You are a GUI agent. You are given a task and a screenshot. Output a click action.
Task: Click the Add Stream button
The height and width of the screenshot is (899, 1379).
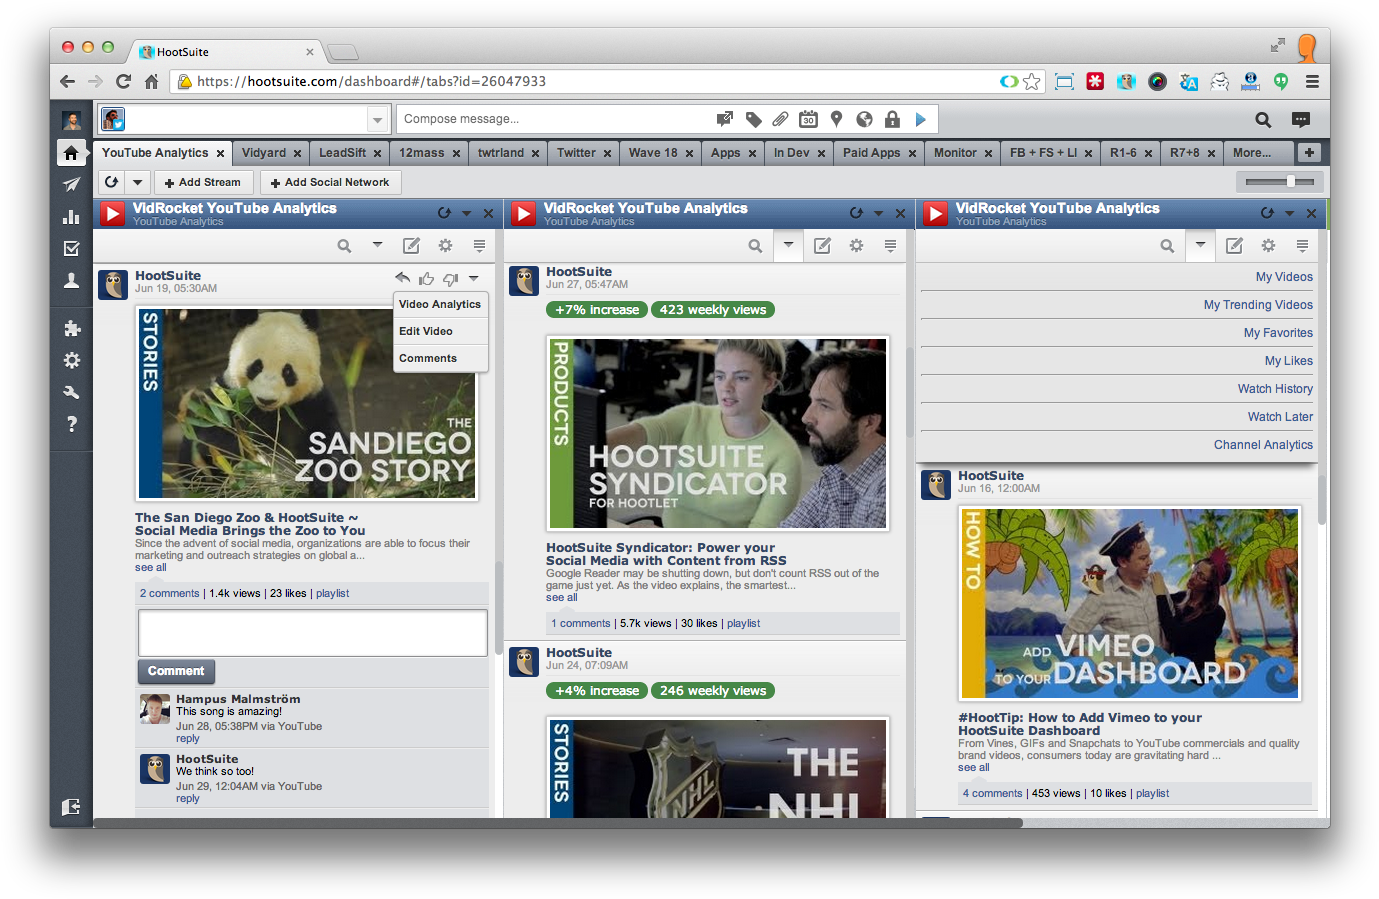pyautogui.click(x=203, y=182)
